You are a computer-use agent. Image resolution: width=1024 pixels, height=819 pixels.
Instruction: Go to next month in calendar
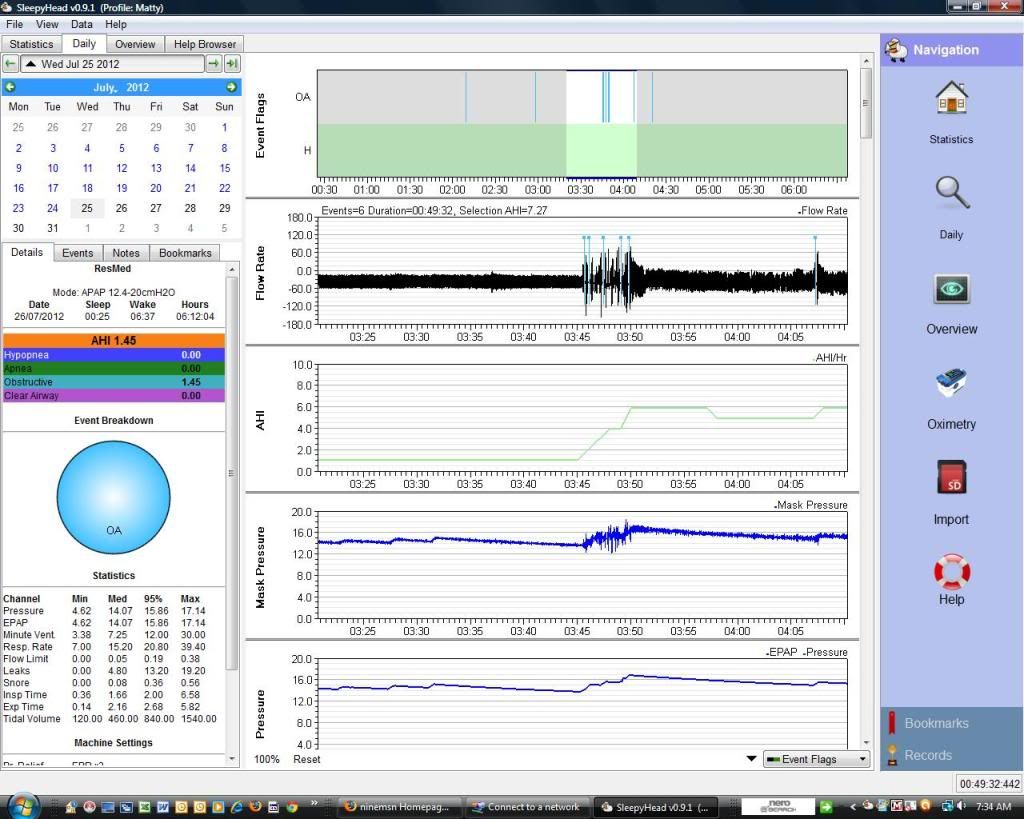(231, 88)
